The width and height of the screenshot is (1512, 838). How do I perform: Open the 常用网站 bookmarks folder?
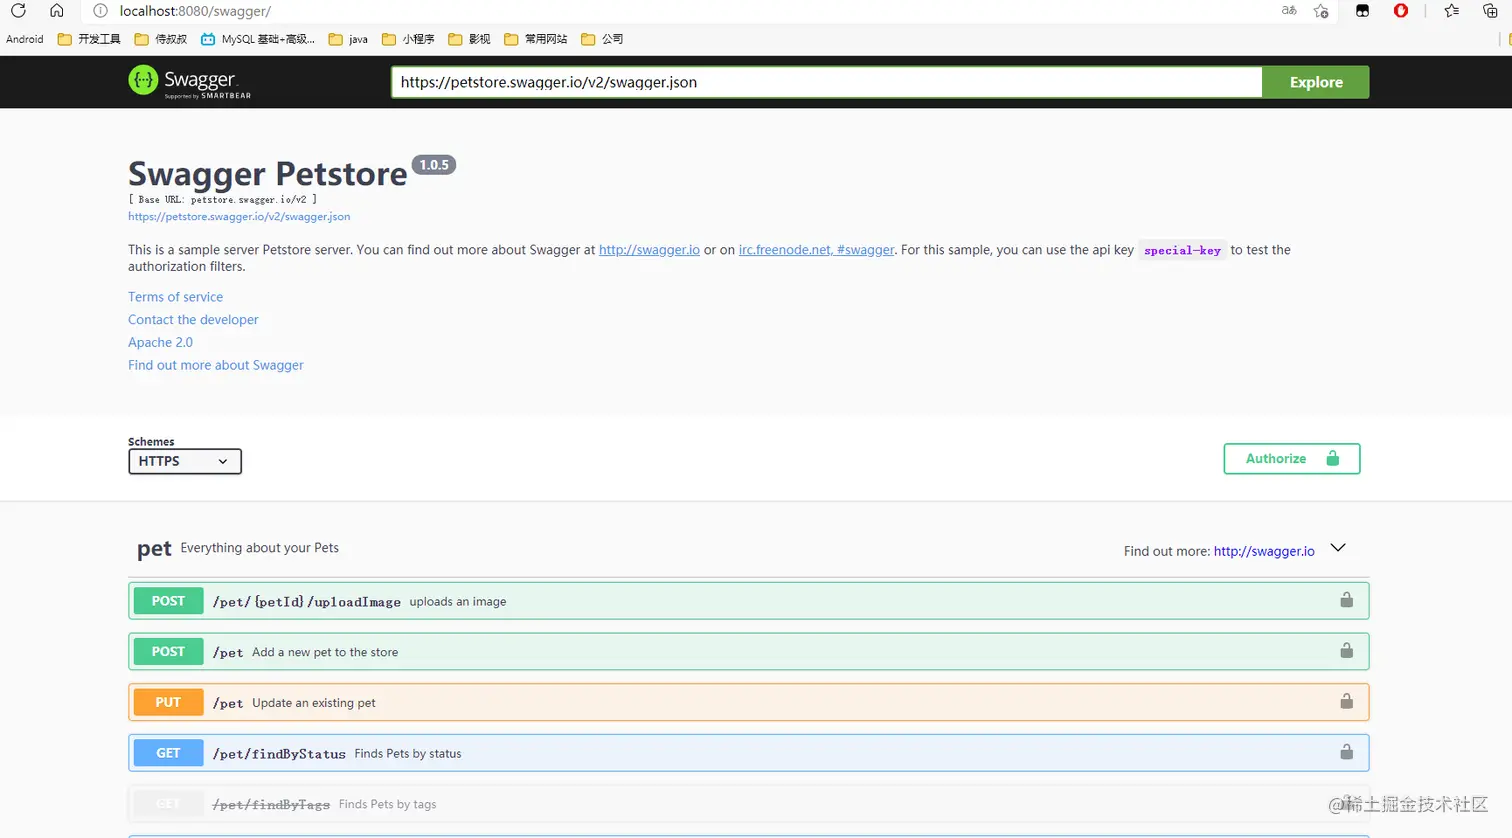(536, 39)
